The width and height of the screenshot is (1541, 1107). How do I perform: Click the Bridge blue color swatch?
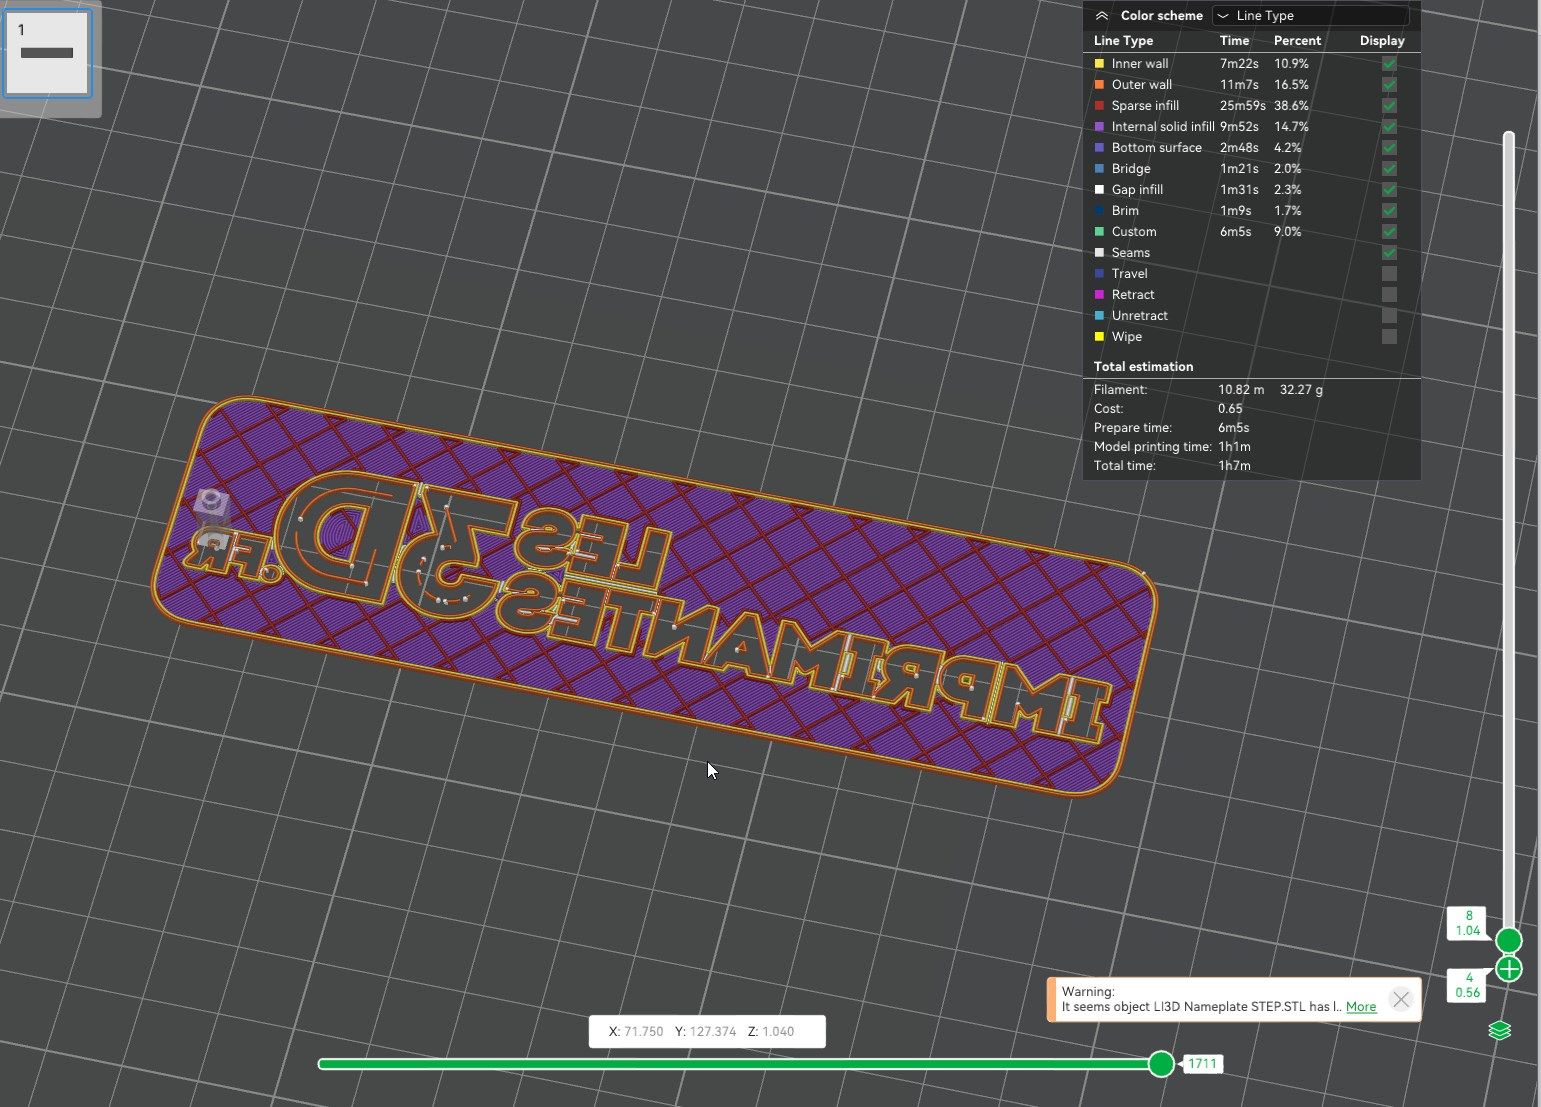pyautogui.click(x=1100, y=169)
